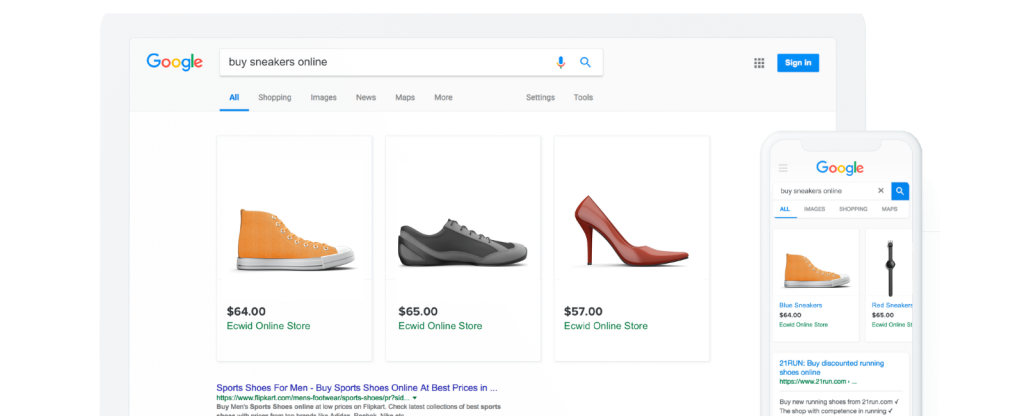Click the blue search button on the phone
The width and height of the screenshot is (1024, 416).
pos(900,191)
